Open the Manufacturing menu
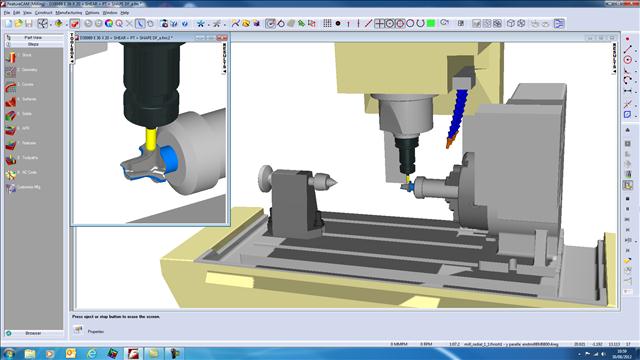Viewport: 640px width, 360px height. [69, 13]
